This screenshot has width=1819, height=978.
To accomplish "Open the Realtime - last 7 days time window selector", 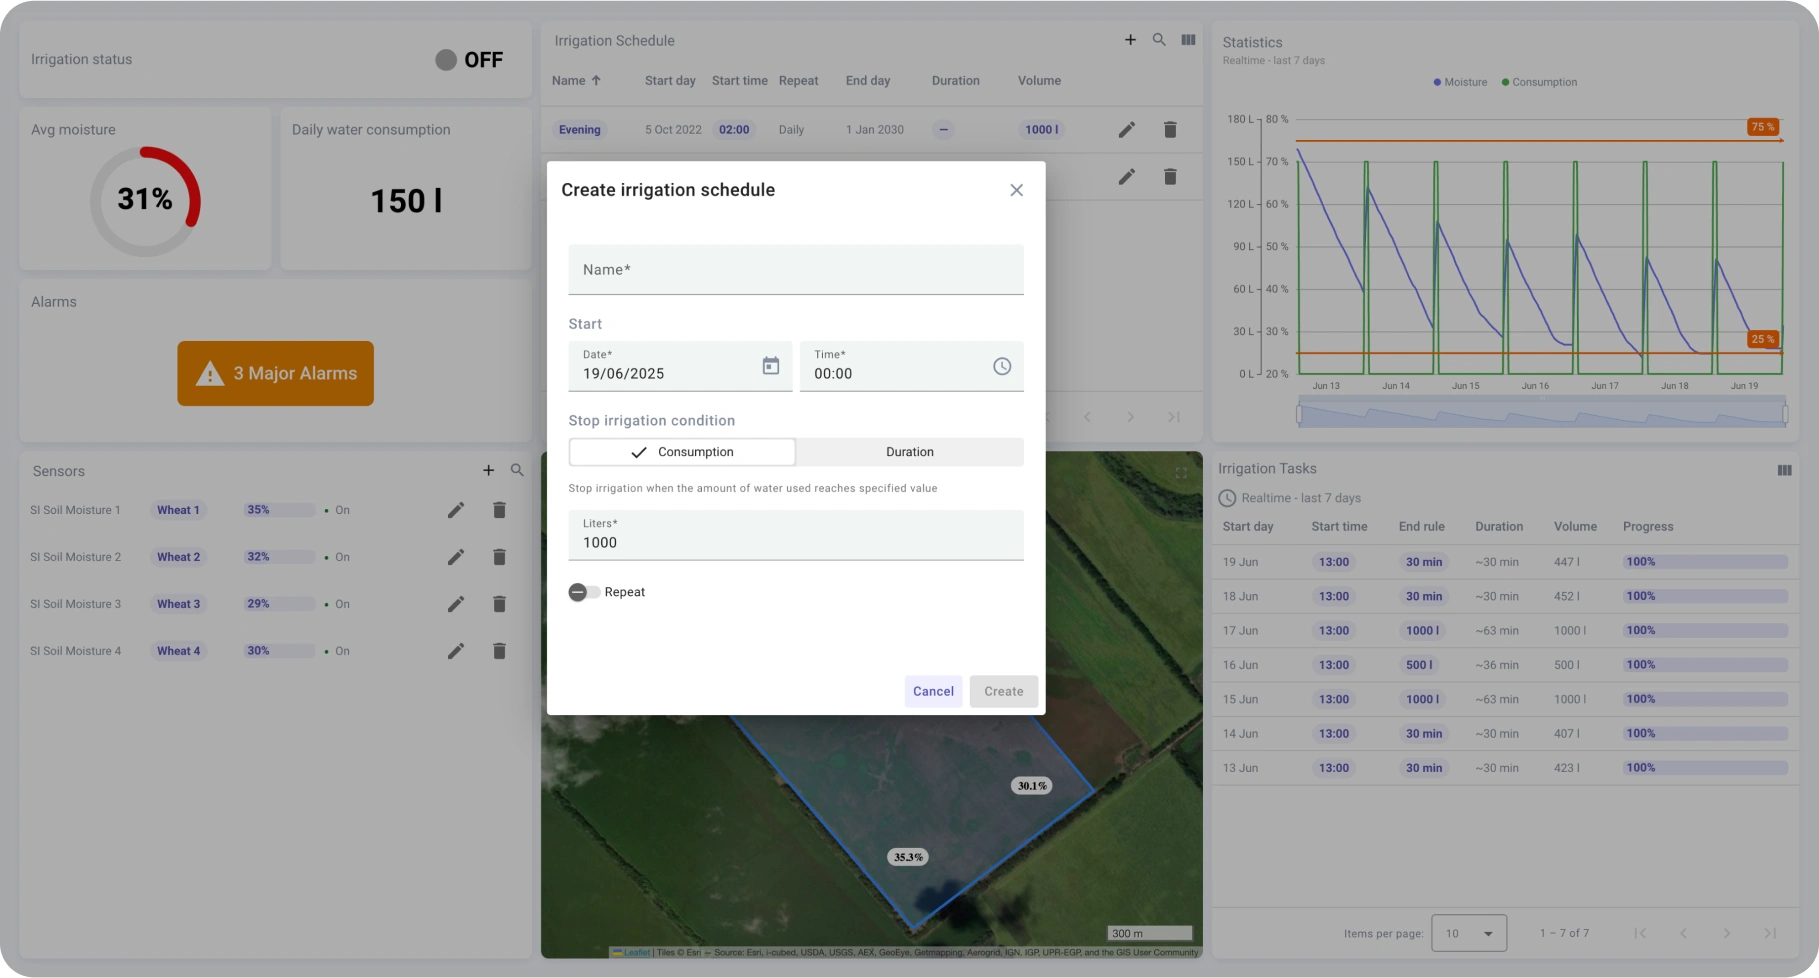I will (1290, 498).
